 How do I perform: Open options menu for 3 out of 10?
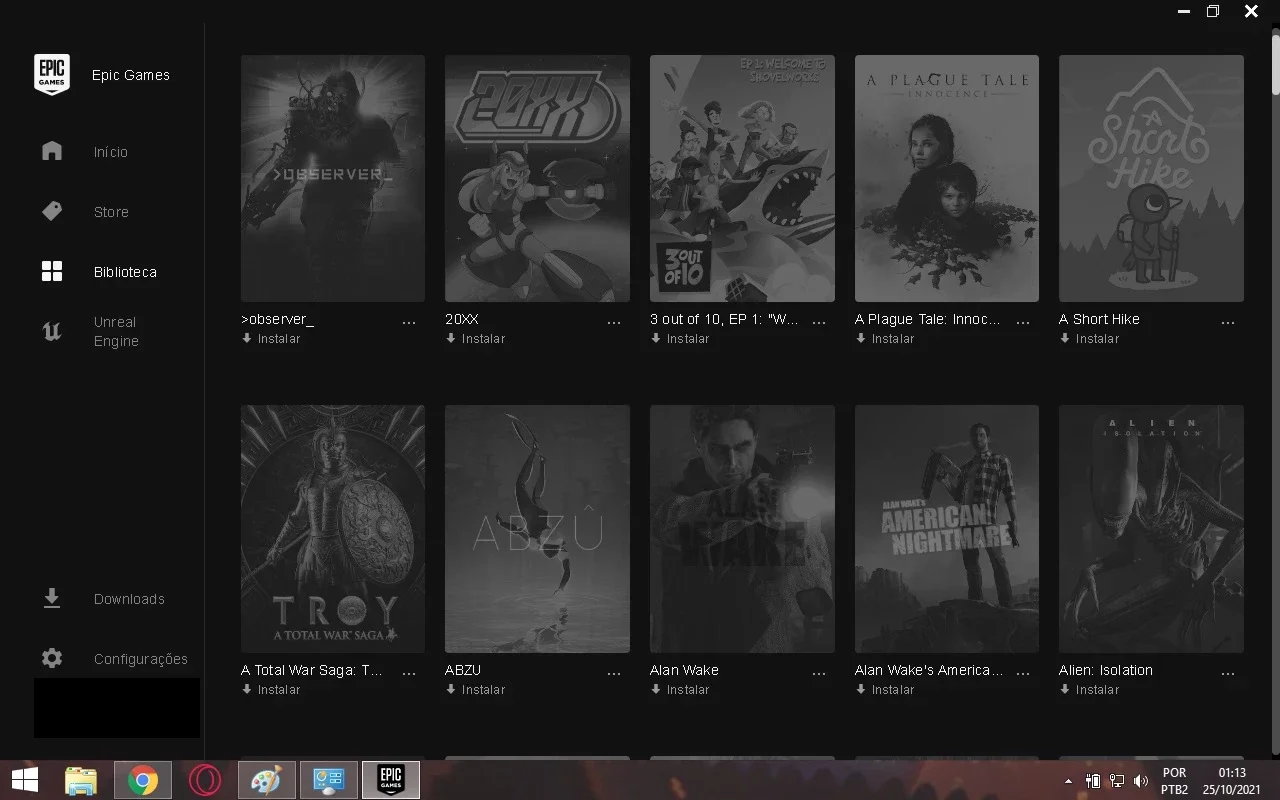[819, 323]
